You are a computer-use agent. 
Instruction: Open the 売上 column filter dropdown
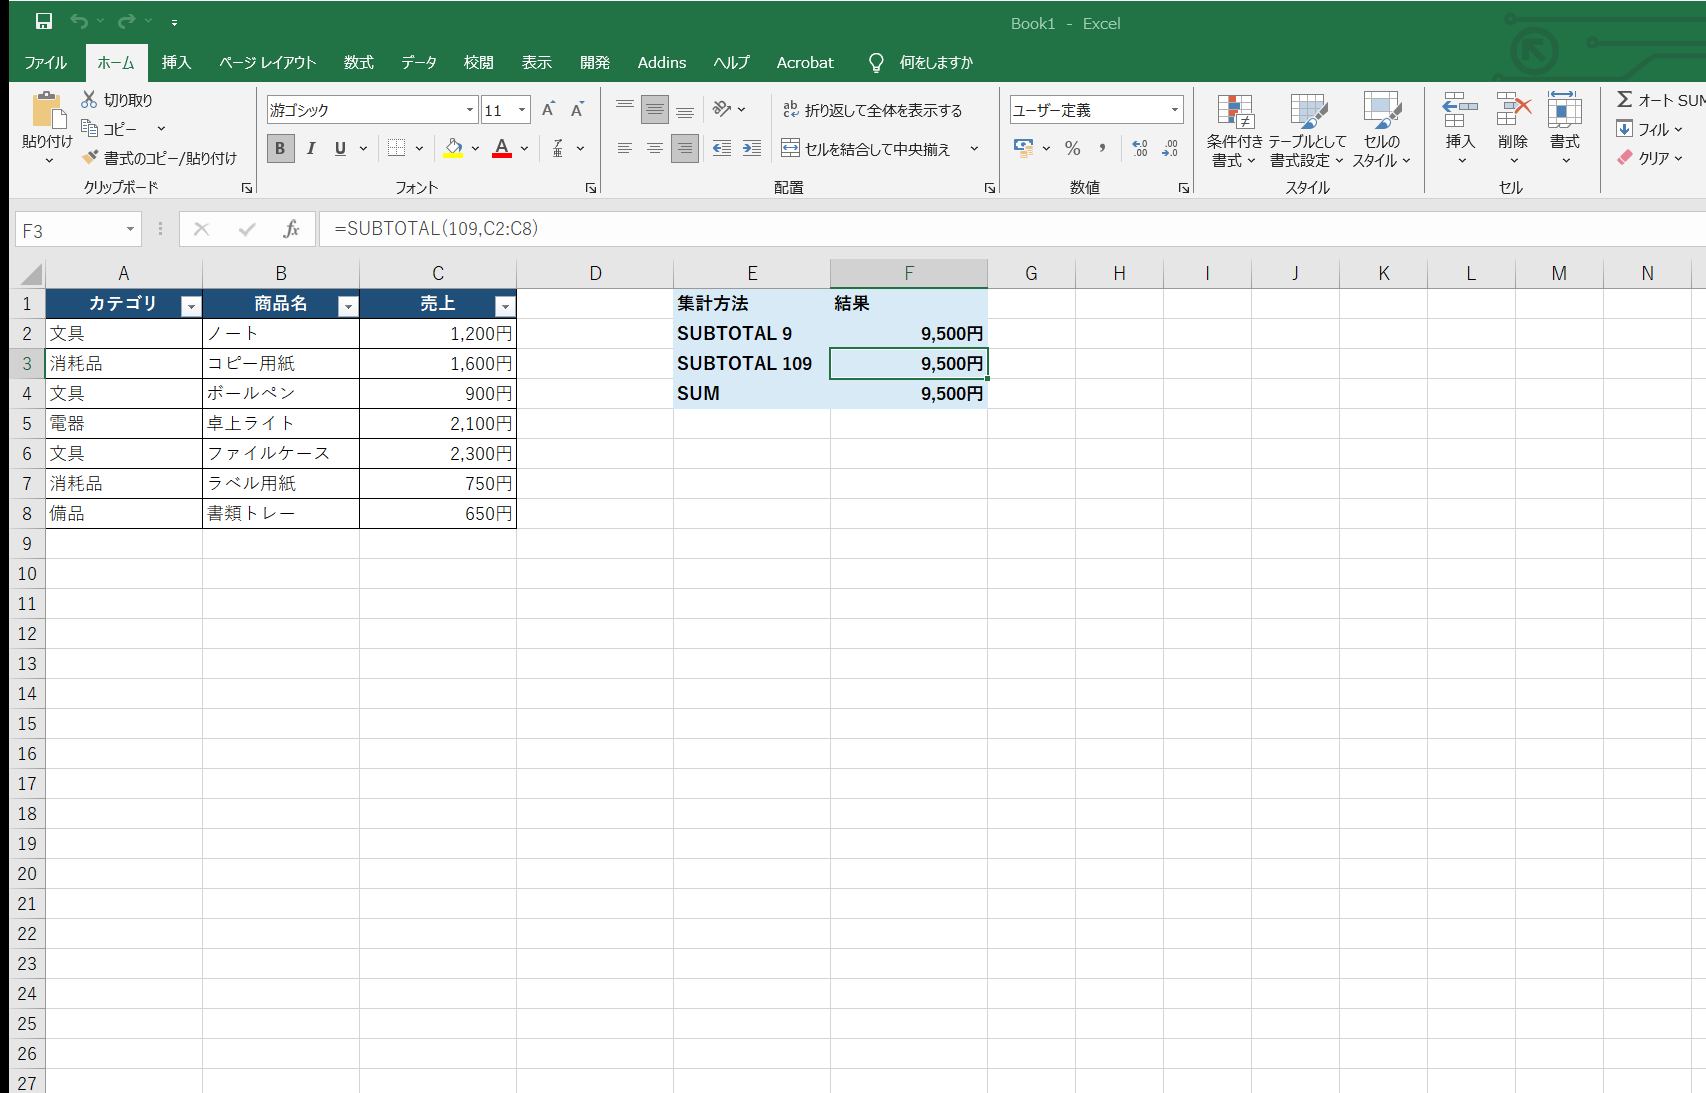(x=505, y=307)
